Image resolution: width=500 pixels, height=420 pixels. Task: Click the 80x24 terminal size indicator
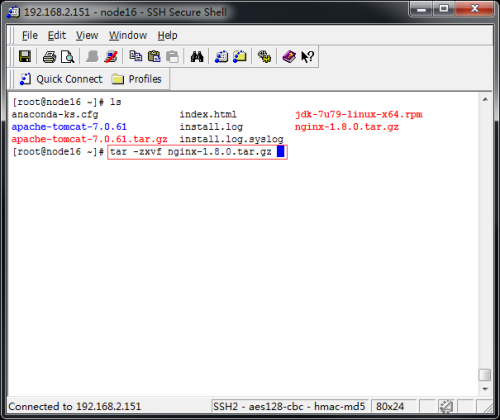(x=390, y=407)
